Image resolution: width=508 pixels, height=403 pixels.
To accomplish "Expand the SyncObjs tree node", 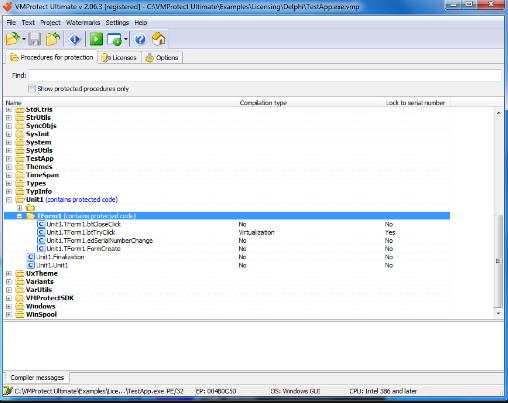I will click(x=9, y=126).
